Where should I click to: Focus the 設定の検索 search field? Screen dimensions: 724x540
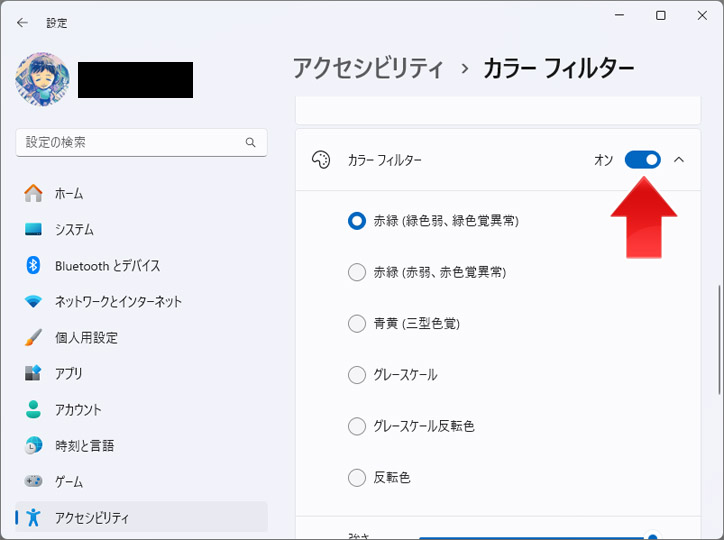click(141, 142)
